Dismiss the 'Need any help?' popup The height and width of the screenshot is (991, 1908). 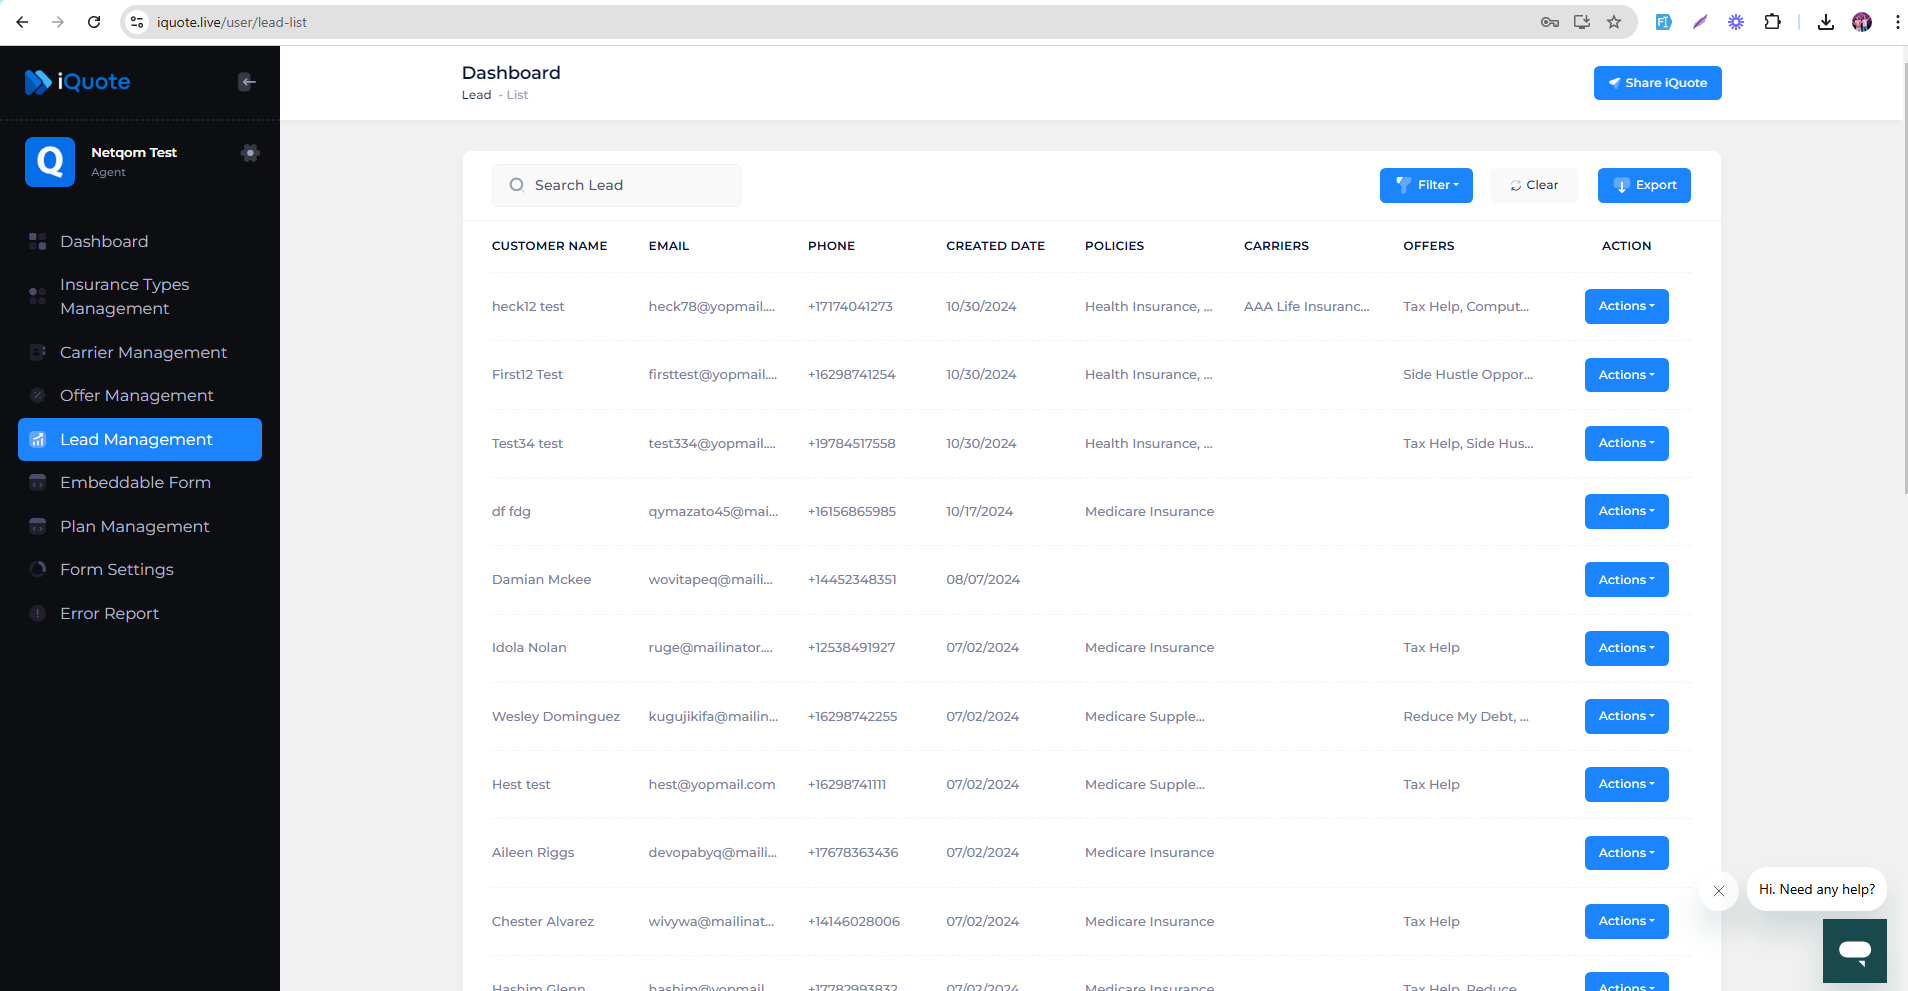(x=1718, y=891)
